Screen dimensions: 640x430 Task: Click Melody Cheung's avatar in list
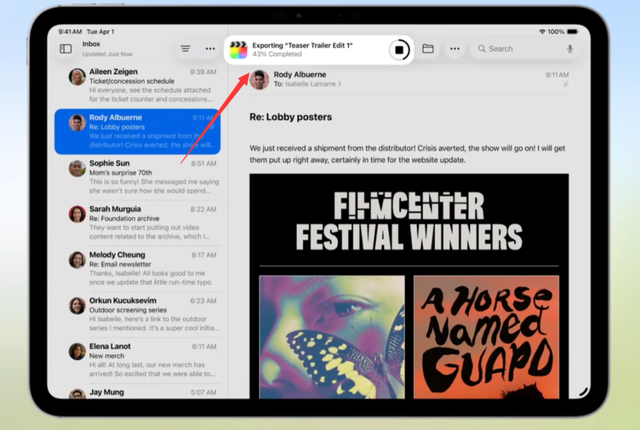click(x=77, y=260)
